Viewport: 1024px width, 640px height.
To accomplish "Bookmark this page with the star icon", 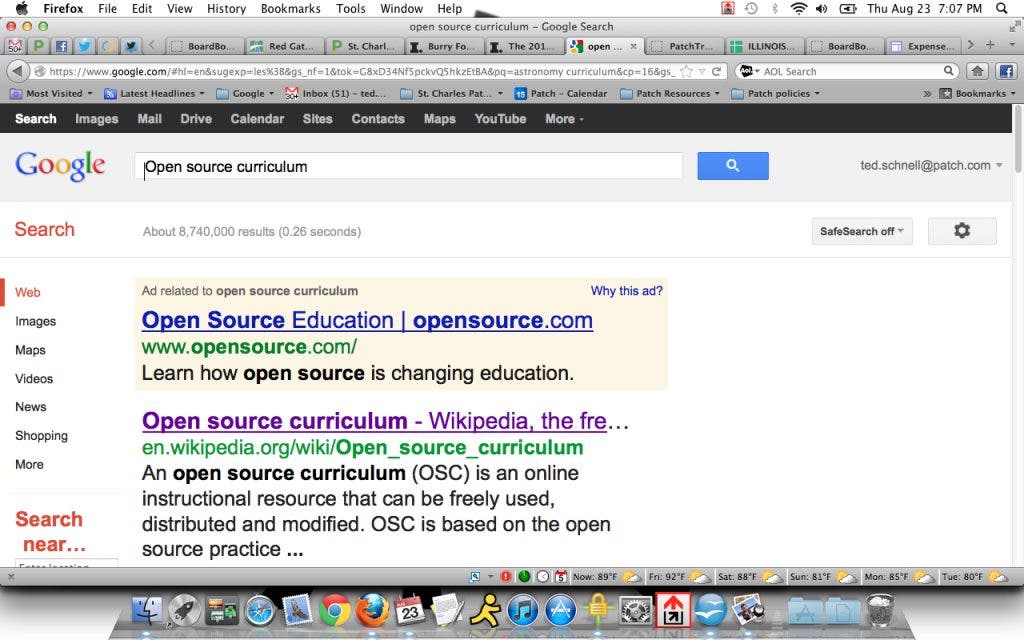I will [686, 71].
